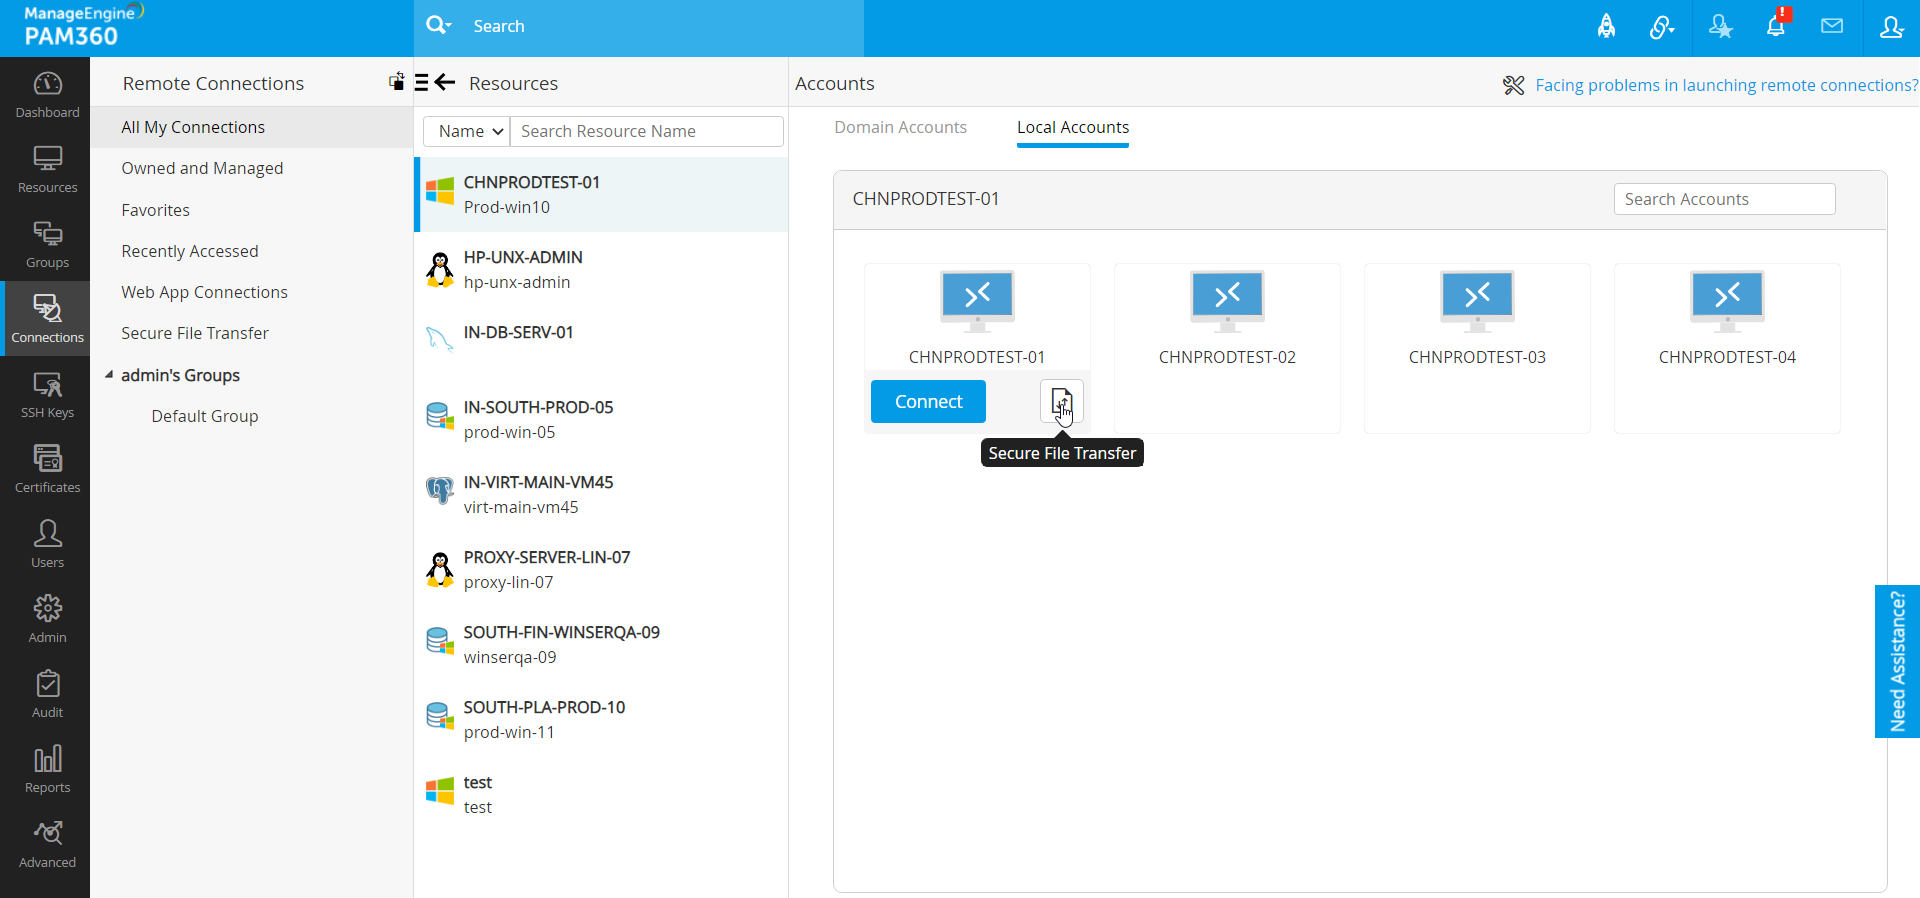Screen dimensions: 1920x898
Task: Click the Connect button for CHNPRODTEST-01
Action: click(x=928, y=401)
